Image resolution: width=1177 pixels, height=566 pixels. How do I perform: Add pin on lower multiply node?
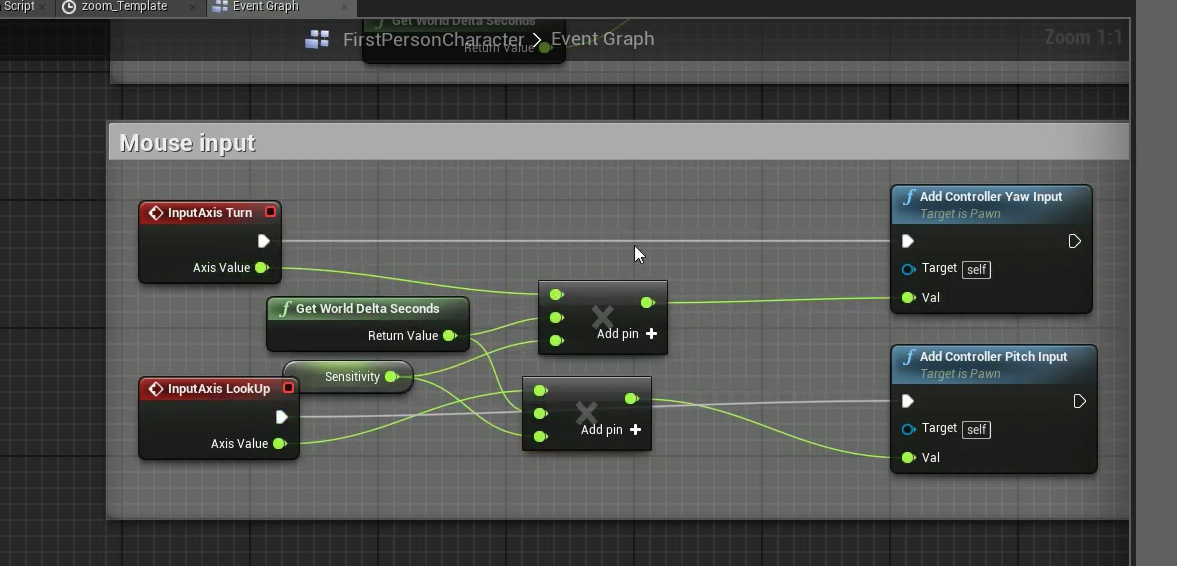coord(611,430)
